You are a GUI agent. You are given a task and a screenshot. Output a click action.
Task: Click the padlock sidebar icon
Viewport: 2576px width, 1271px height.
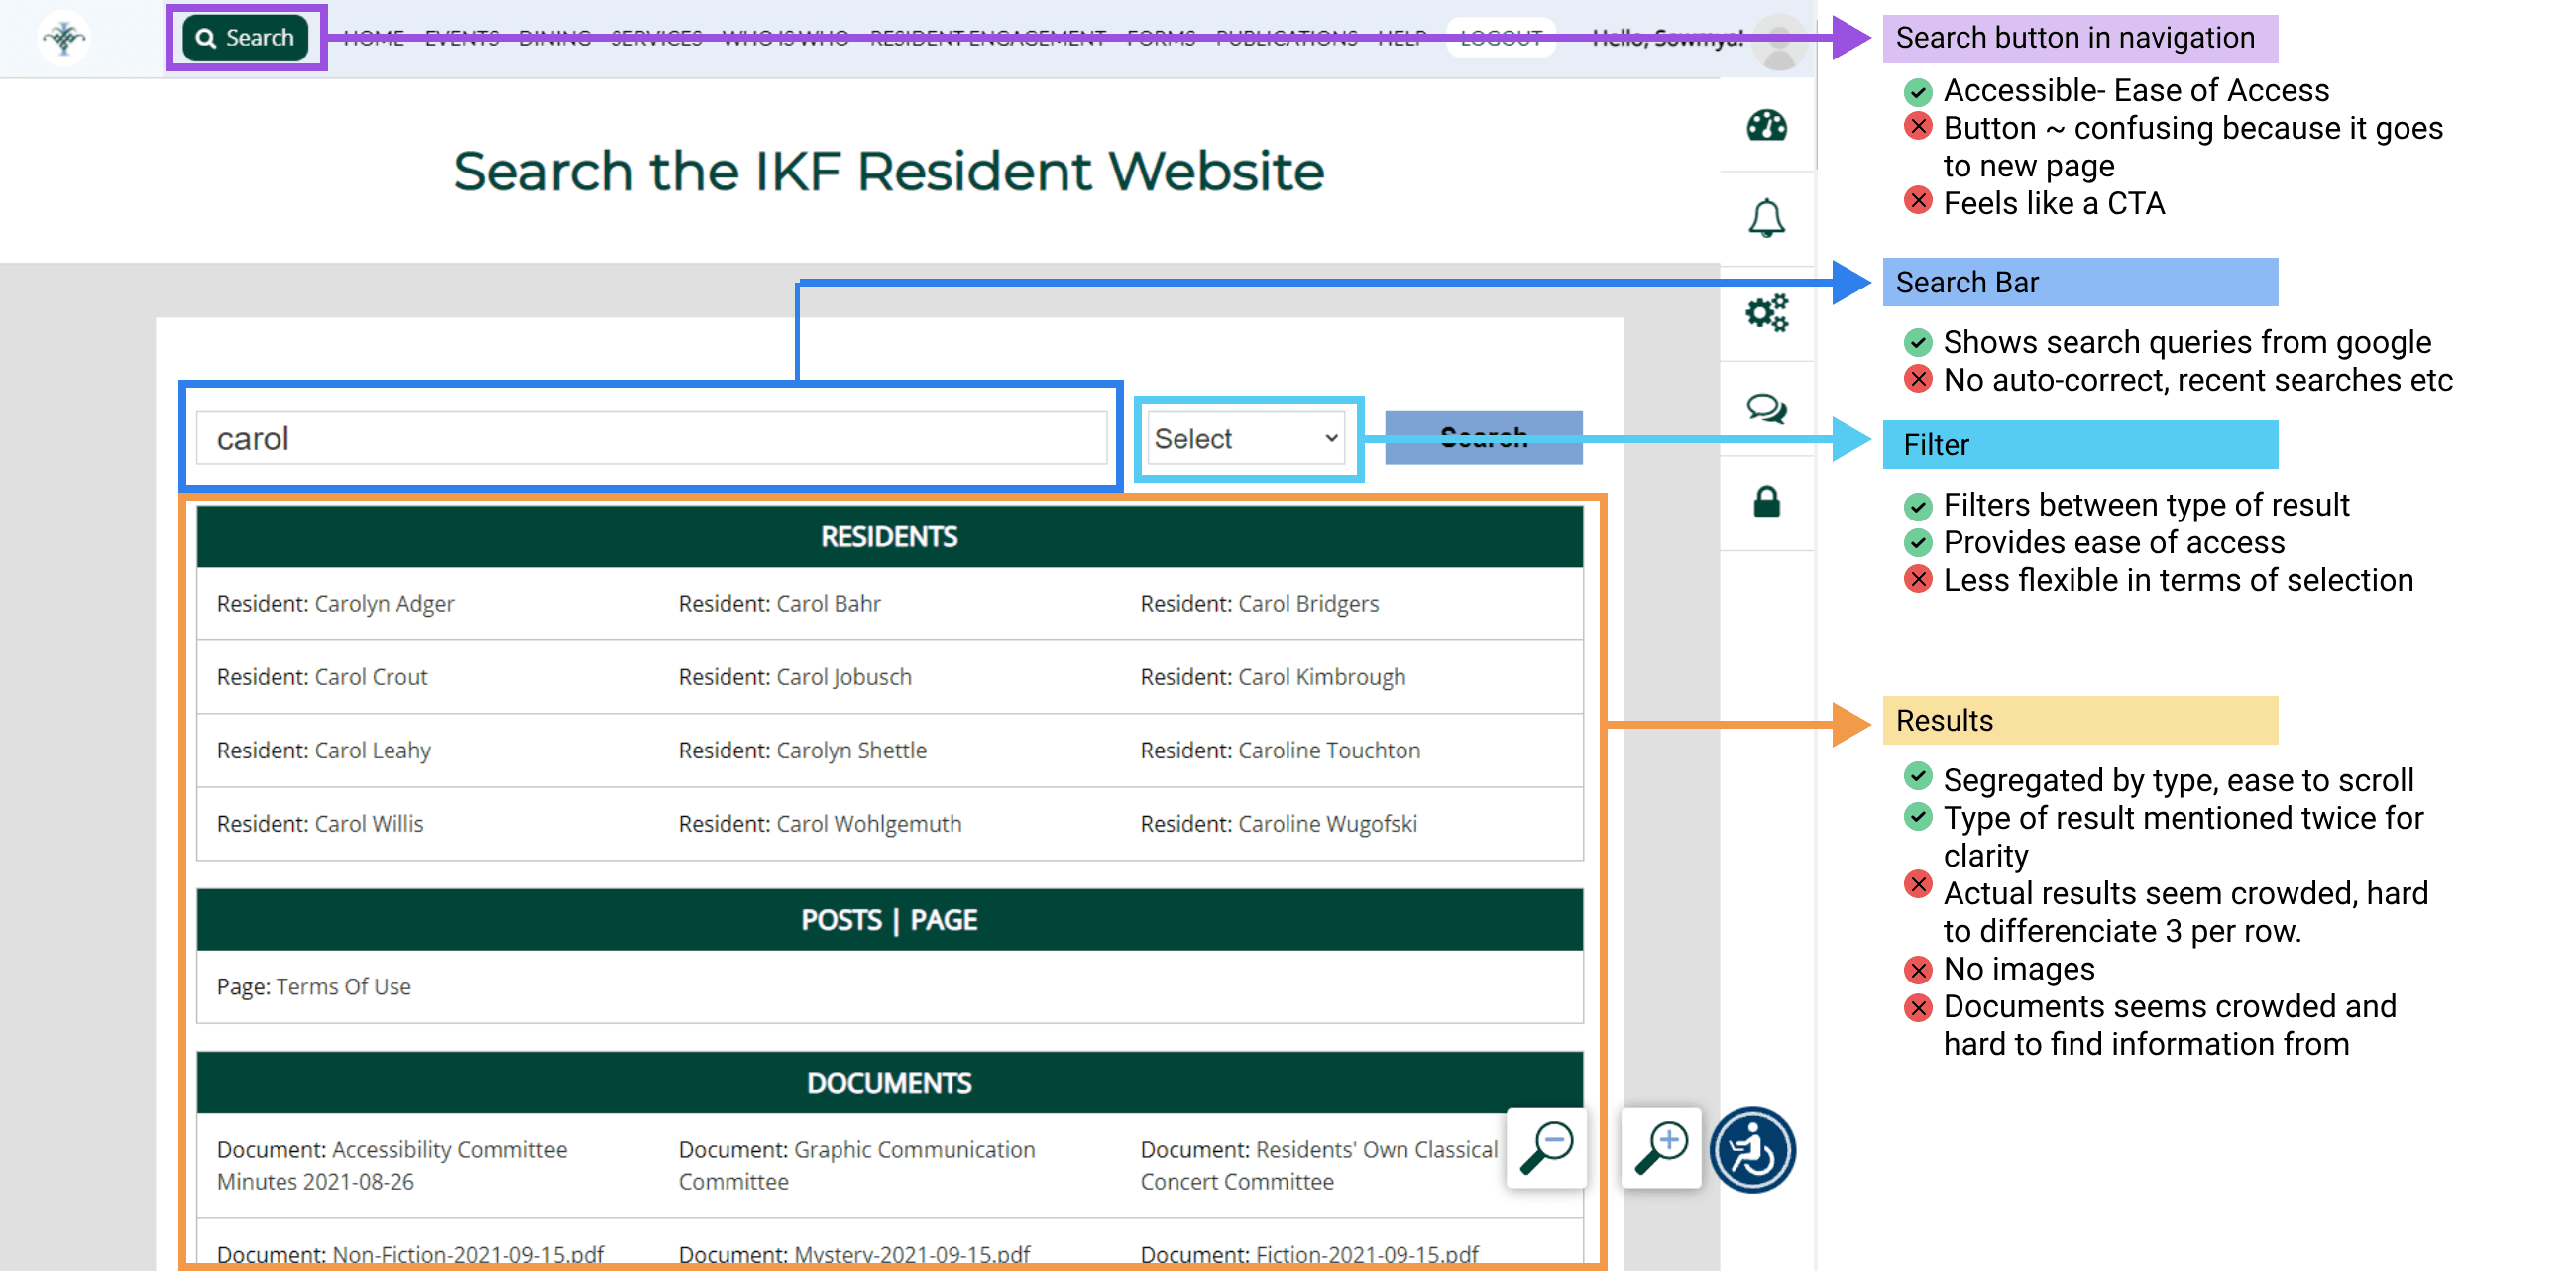[x=1766, y=501]
